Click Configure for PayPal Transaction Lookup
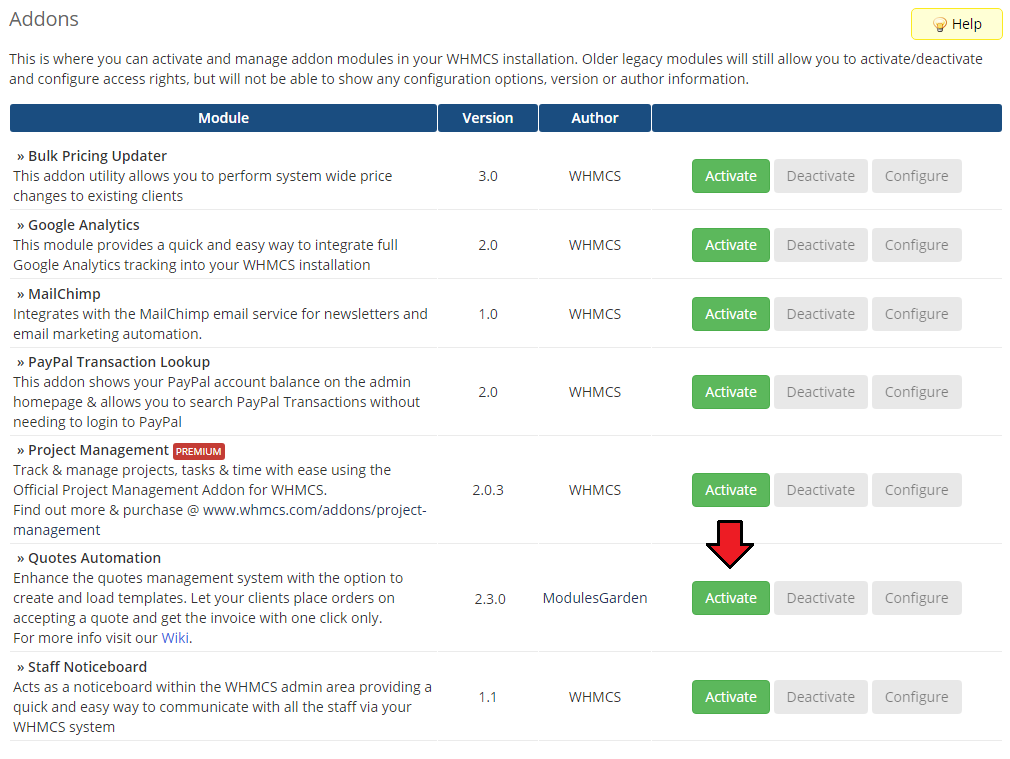 pyautogui.click(x=917, y=392)
